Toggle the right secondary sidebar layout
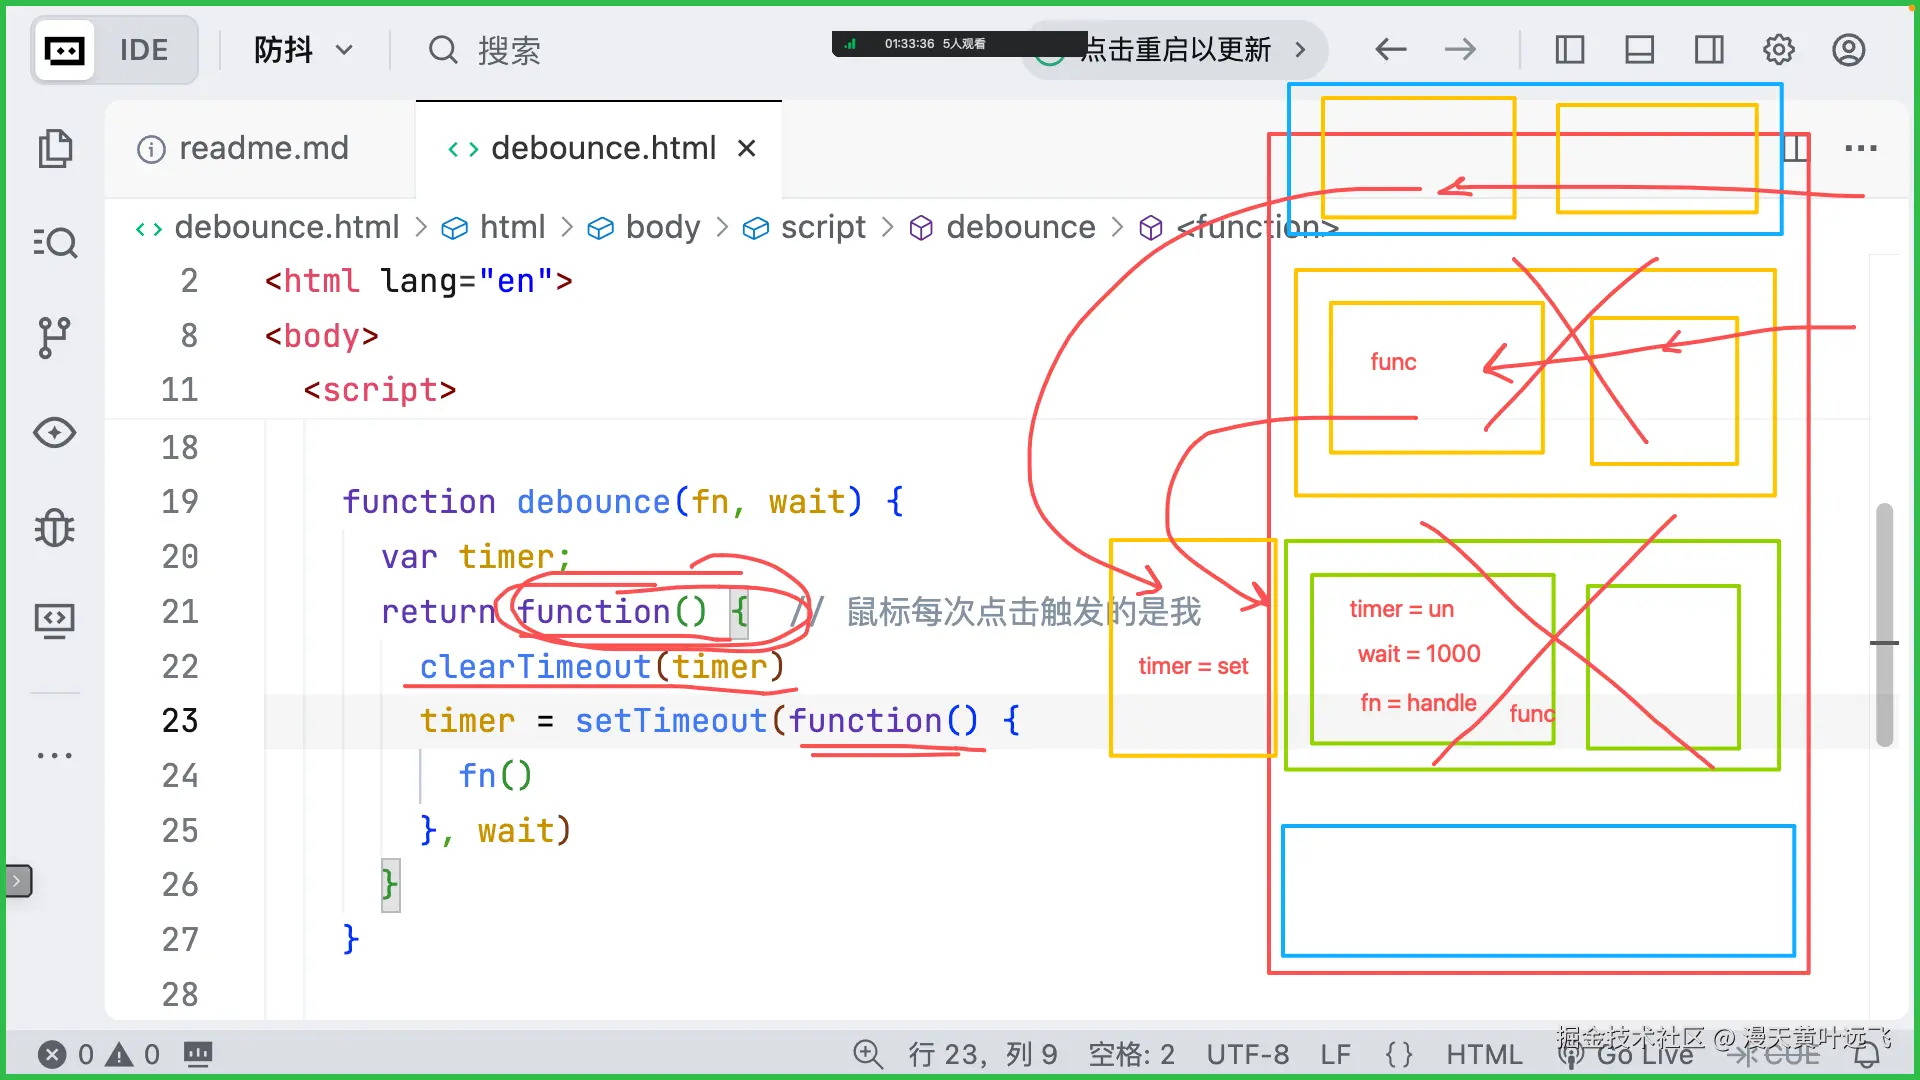 [1709, 49]
